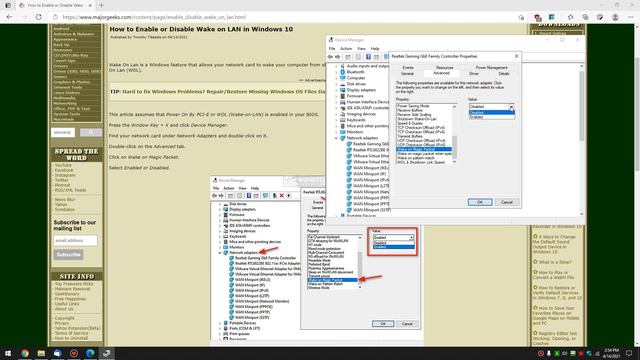This screenshot has width=640, height=360.
Task: Click the email address input field
Action: [75, 240]
